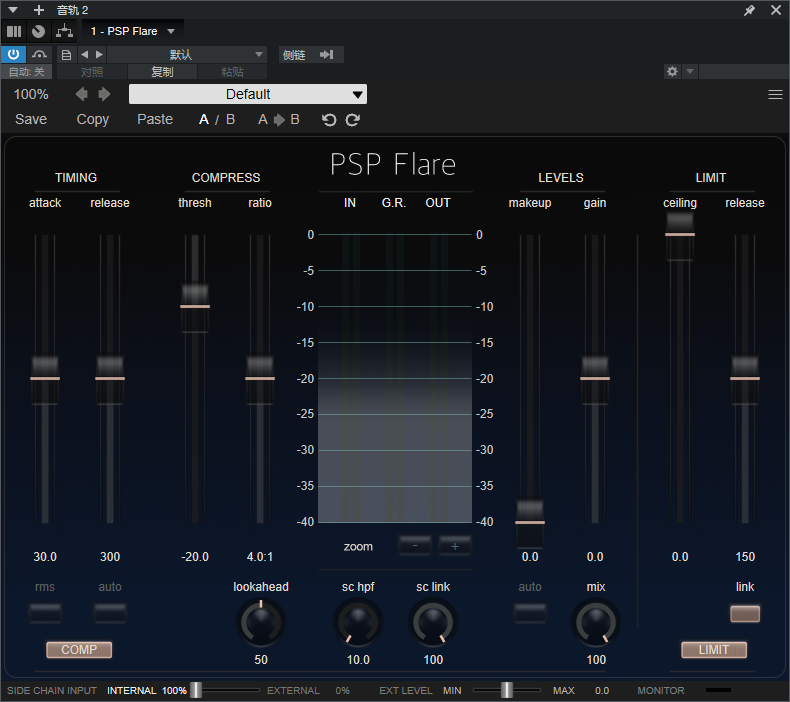Viewport: 790px width, 702px height.
Task: Close the plugin window
Action: 776,10
